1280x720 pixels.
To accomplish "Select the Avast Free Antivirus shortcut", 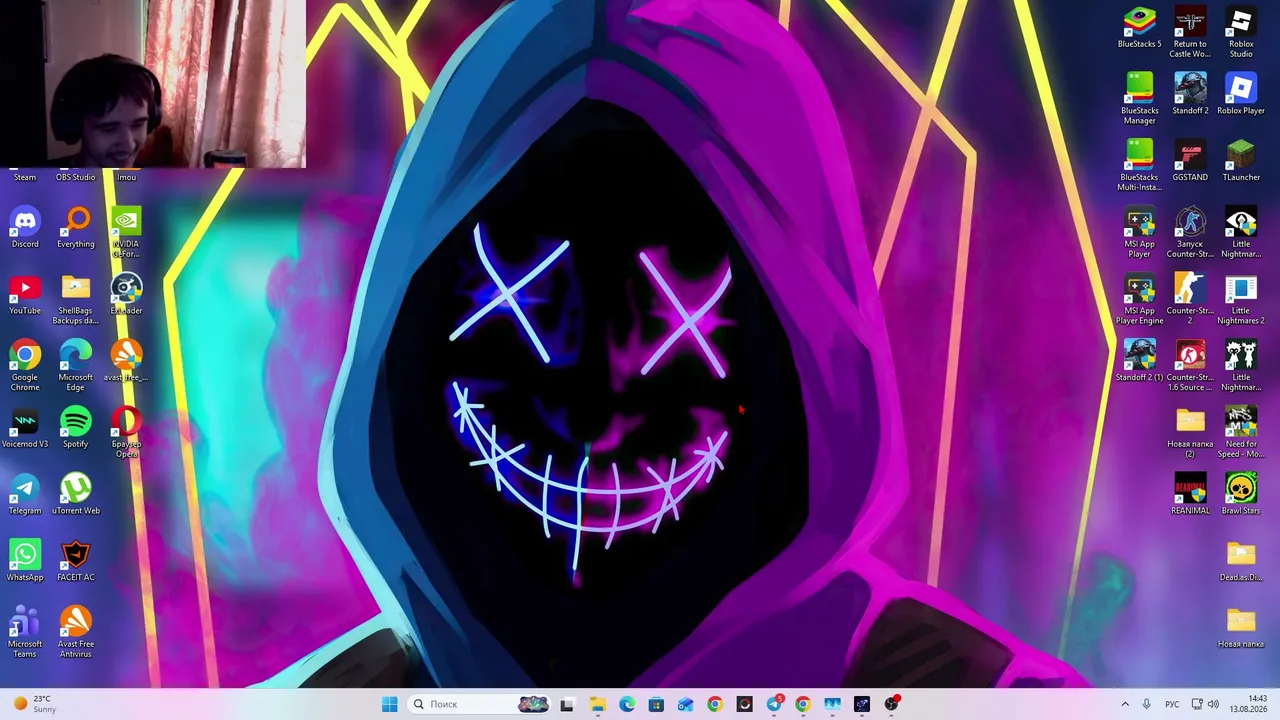I will tap(76, 633).
